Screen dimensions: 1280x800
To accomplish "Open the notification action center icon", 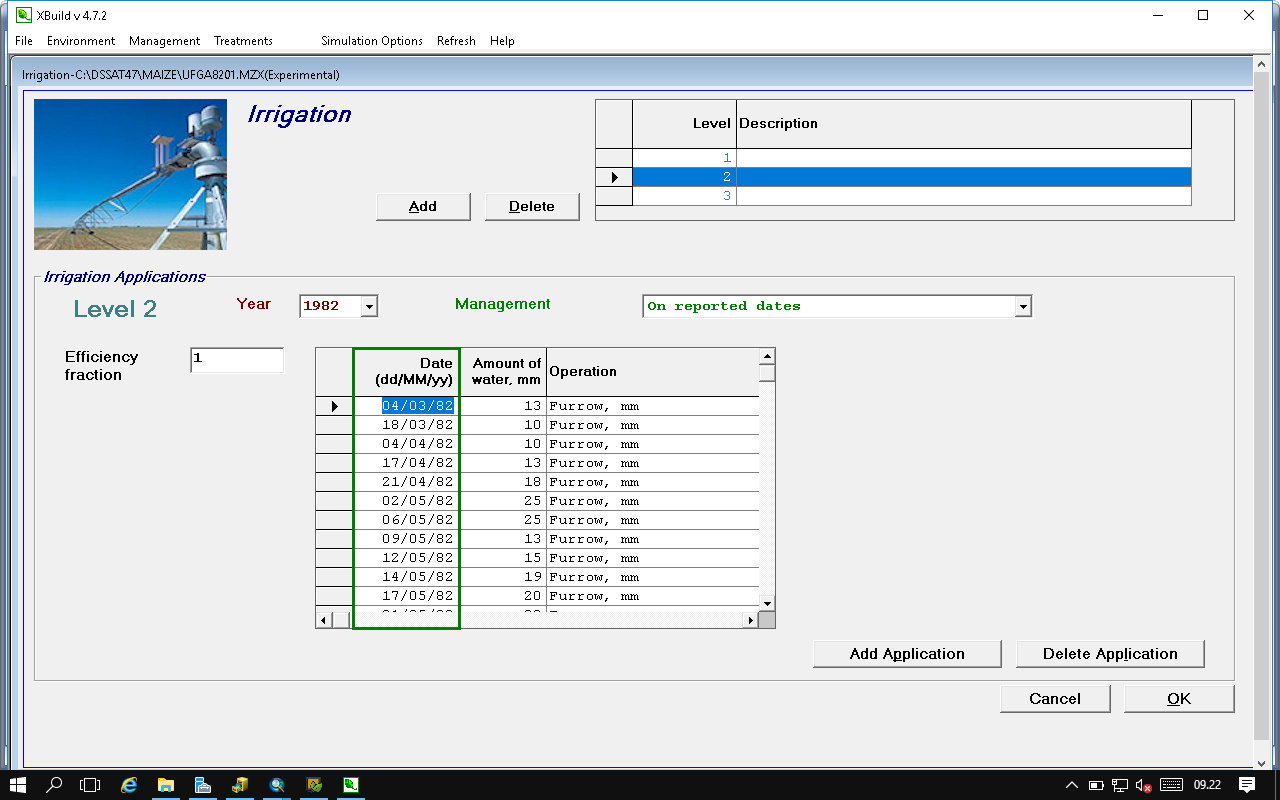I will click(x=1247, y=785).
